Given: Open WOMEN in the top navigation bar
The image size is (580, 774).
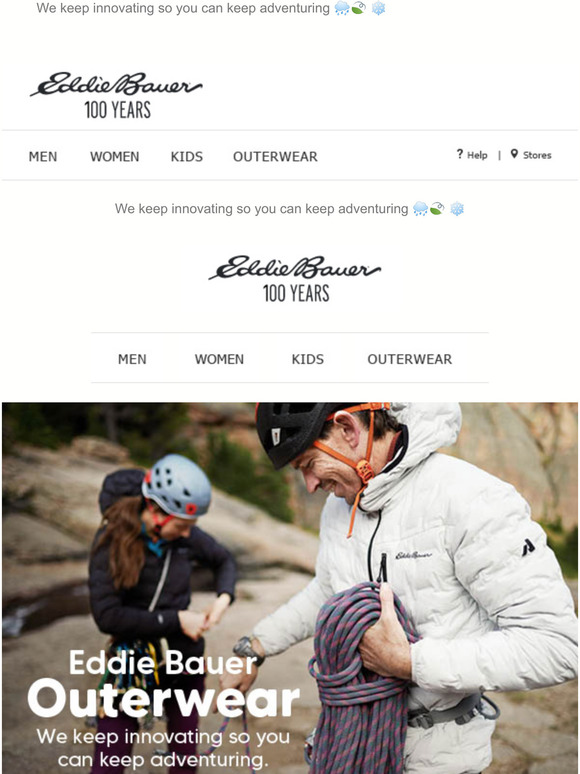Looking at the screenshot, I should coord(115,156).
